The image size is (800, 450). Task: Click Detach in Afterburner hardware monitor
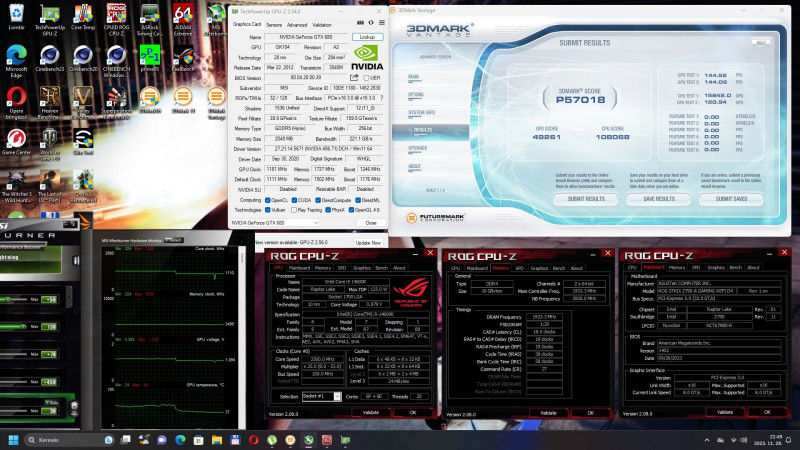point(173,240)
